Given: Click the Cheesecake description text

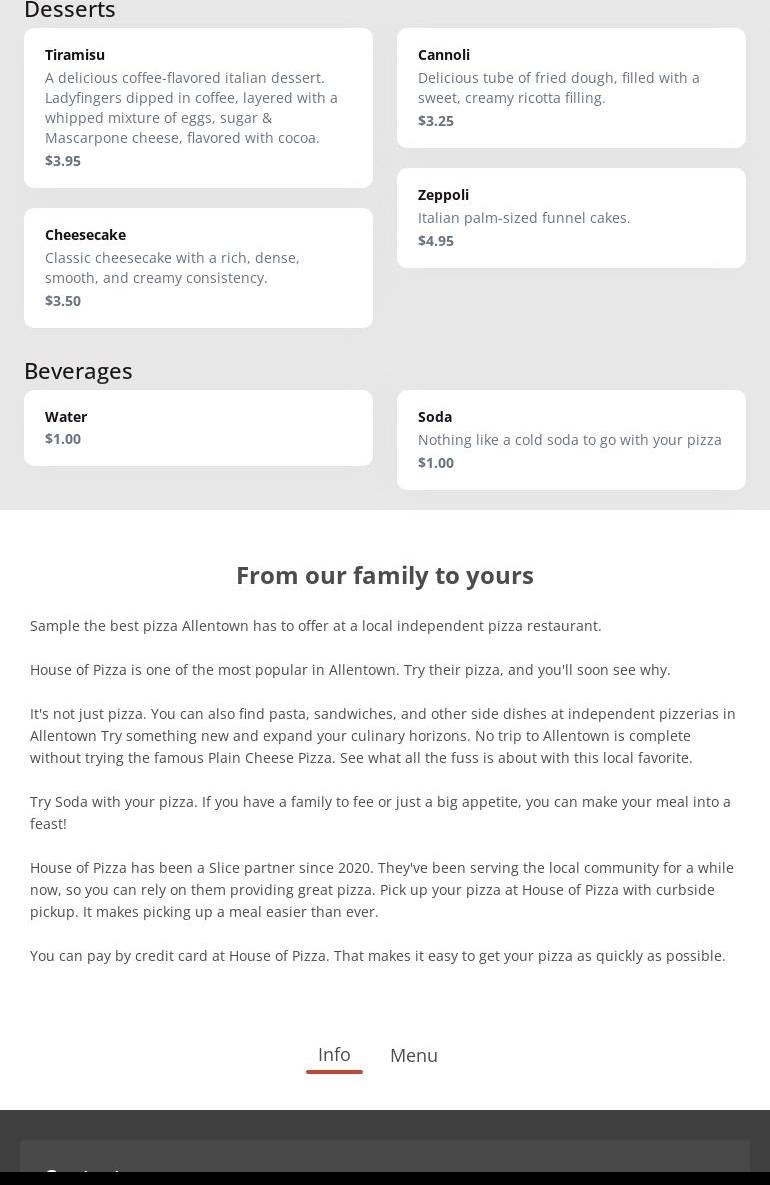Looking at the screenshot, I should pos(172,268).
